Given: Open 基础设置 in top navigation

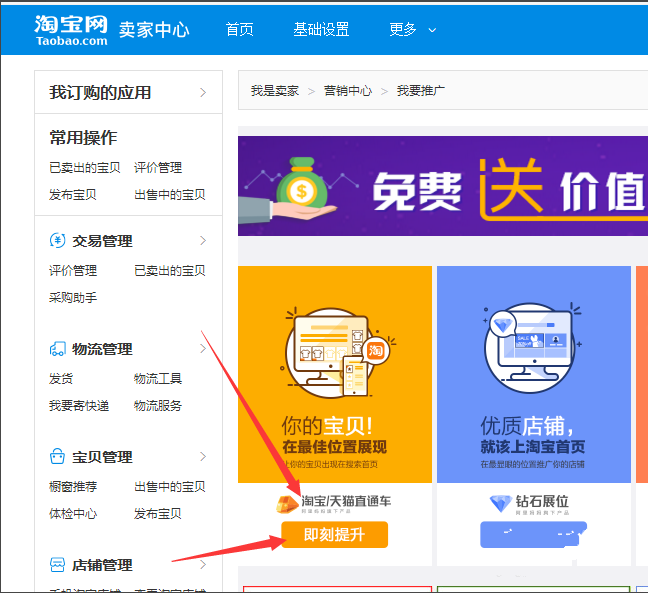Looking at the screenshot, I should coord(321,30).
